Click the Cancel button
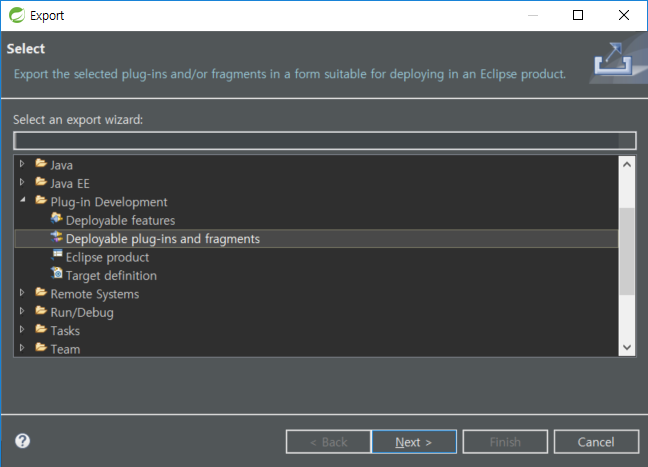The width and height of the screenshot is (648, 467). (596, 442)
